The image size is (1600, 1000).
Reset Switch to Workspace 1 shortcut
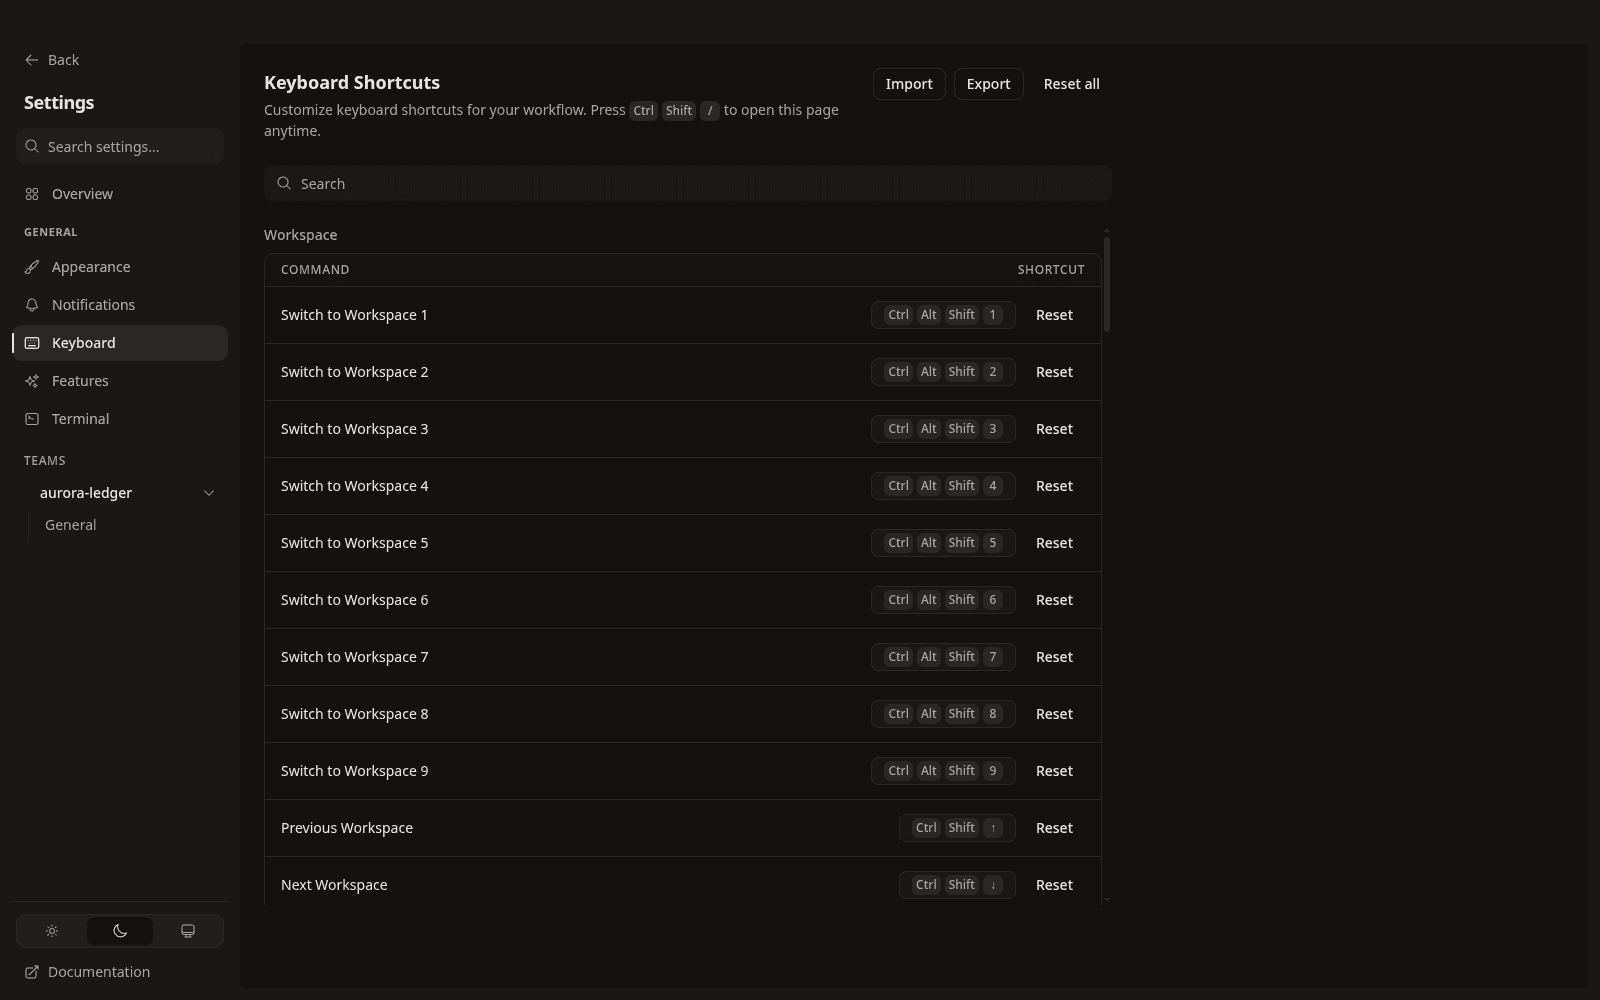[x=1054, y=315]
